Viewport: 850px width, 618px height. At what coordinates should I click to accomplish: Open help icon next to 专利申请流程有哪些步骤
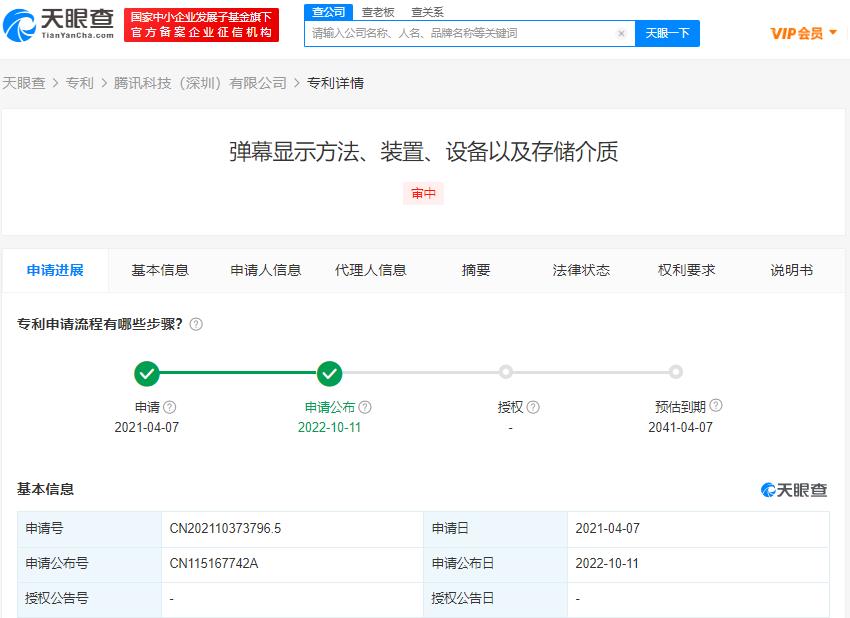coord(196,324)
